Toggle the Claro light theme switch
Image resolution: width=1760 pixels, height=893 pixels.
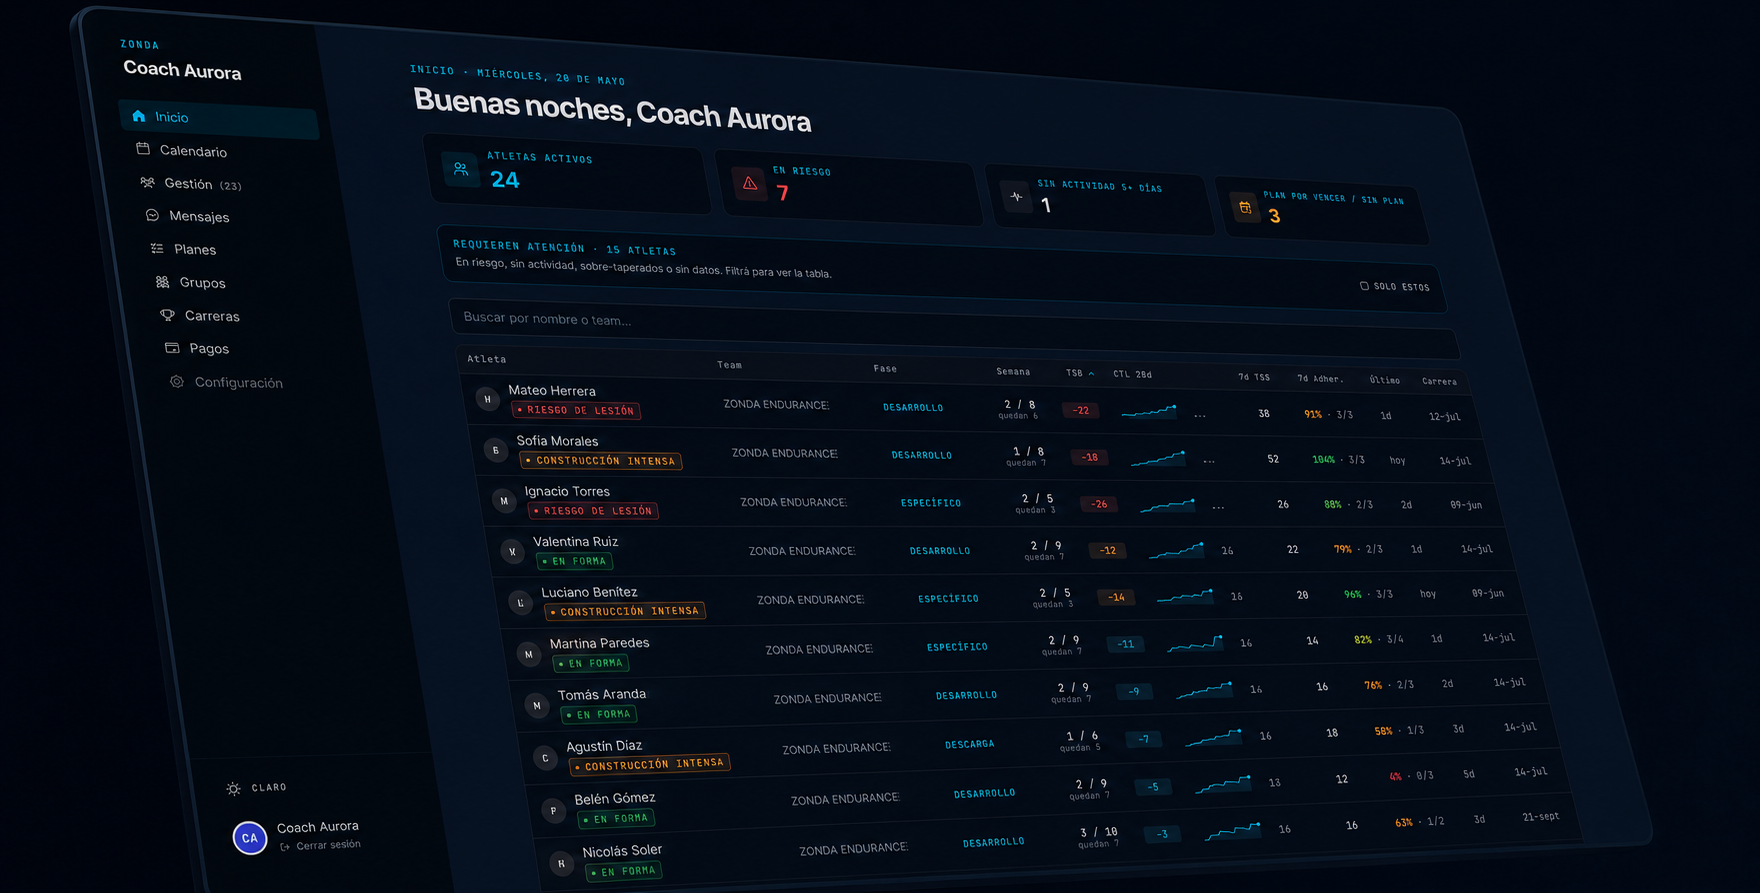tap(258, 788)
